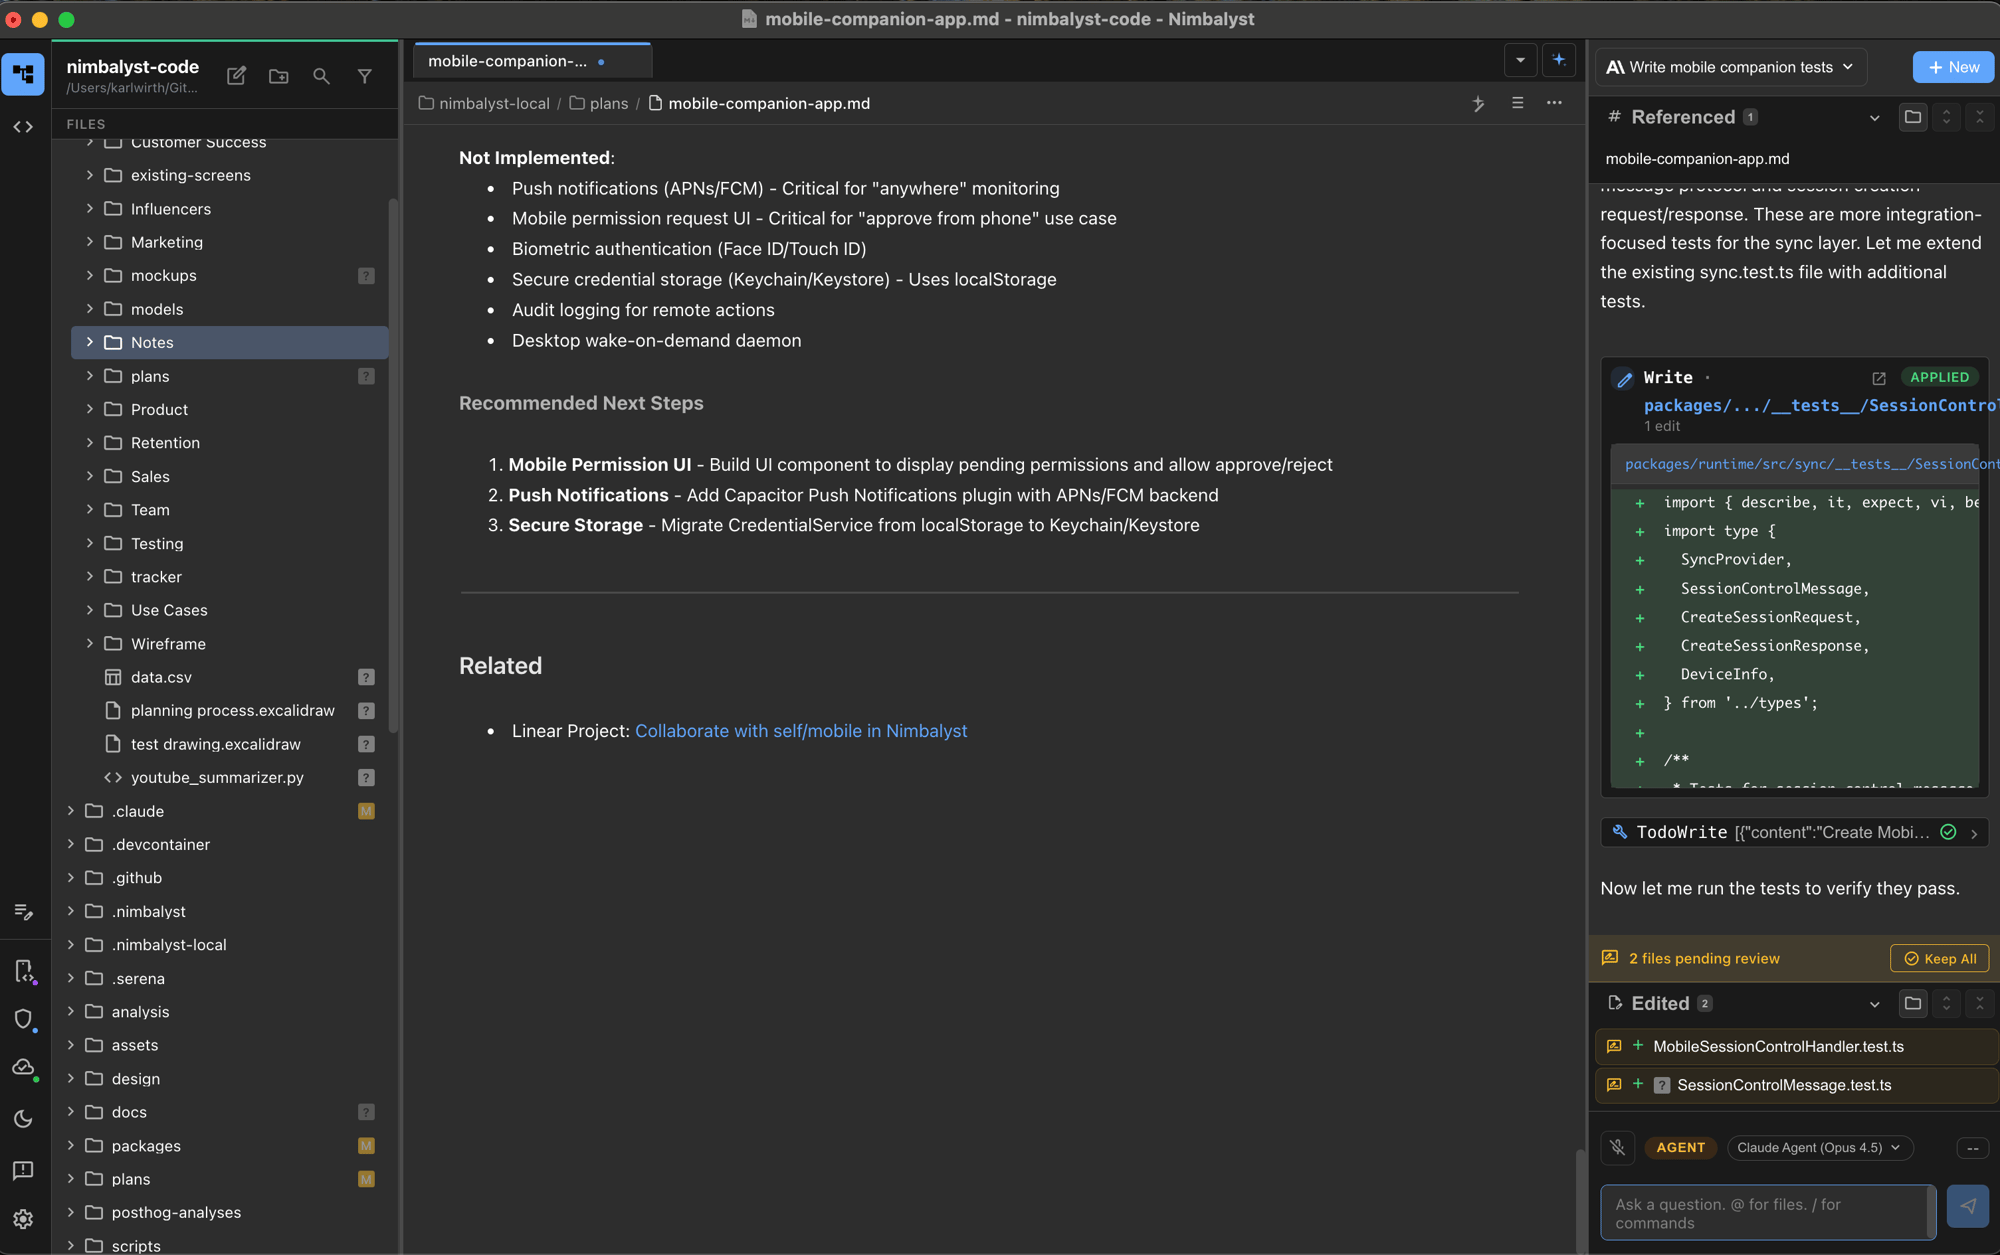Click the file filter funnel icon

click(365, 76)
